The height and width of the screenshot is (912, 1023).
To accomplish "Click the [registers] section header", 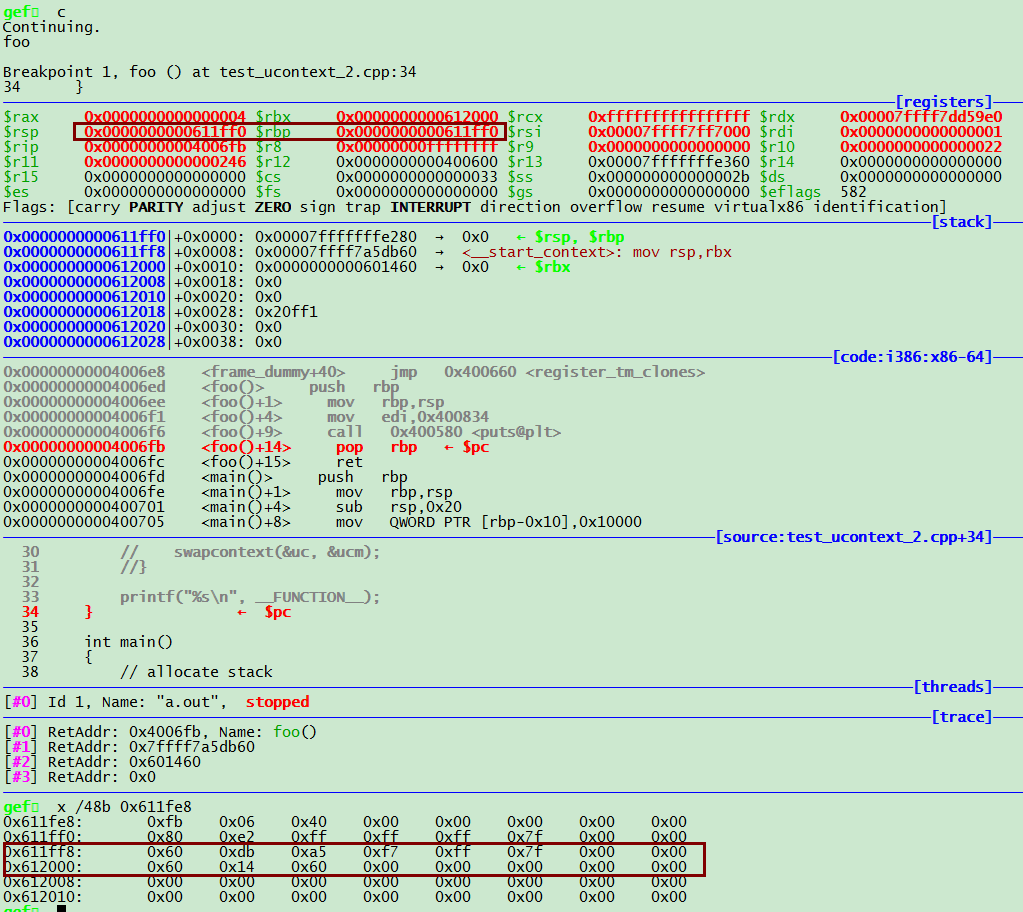I will click(x=943, y=102).
